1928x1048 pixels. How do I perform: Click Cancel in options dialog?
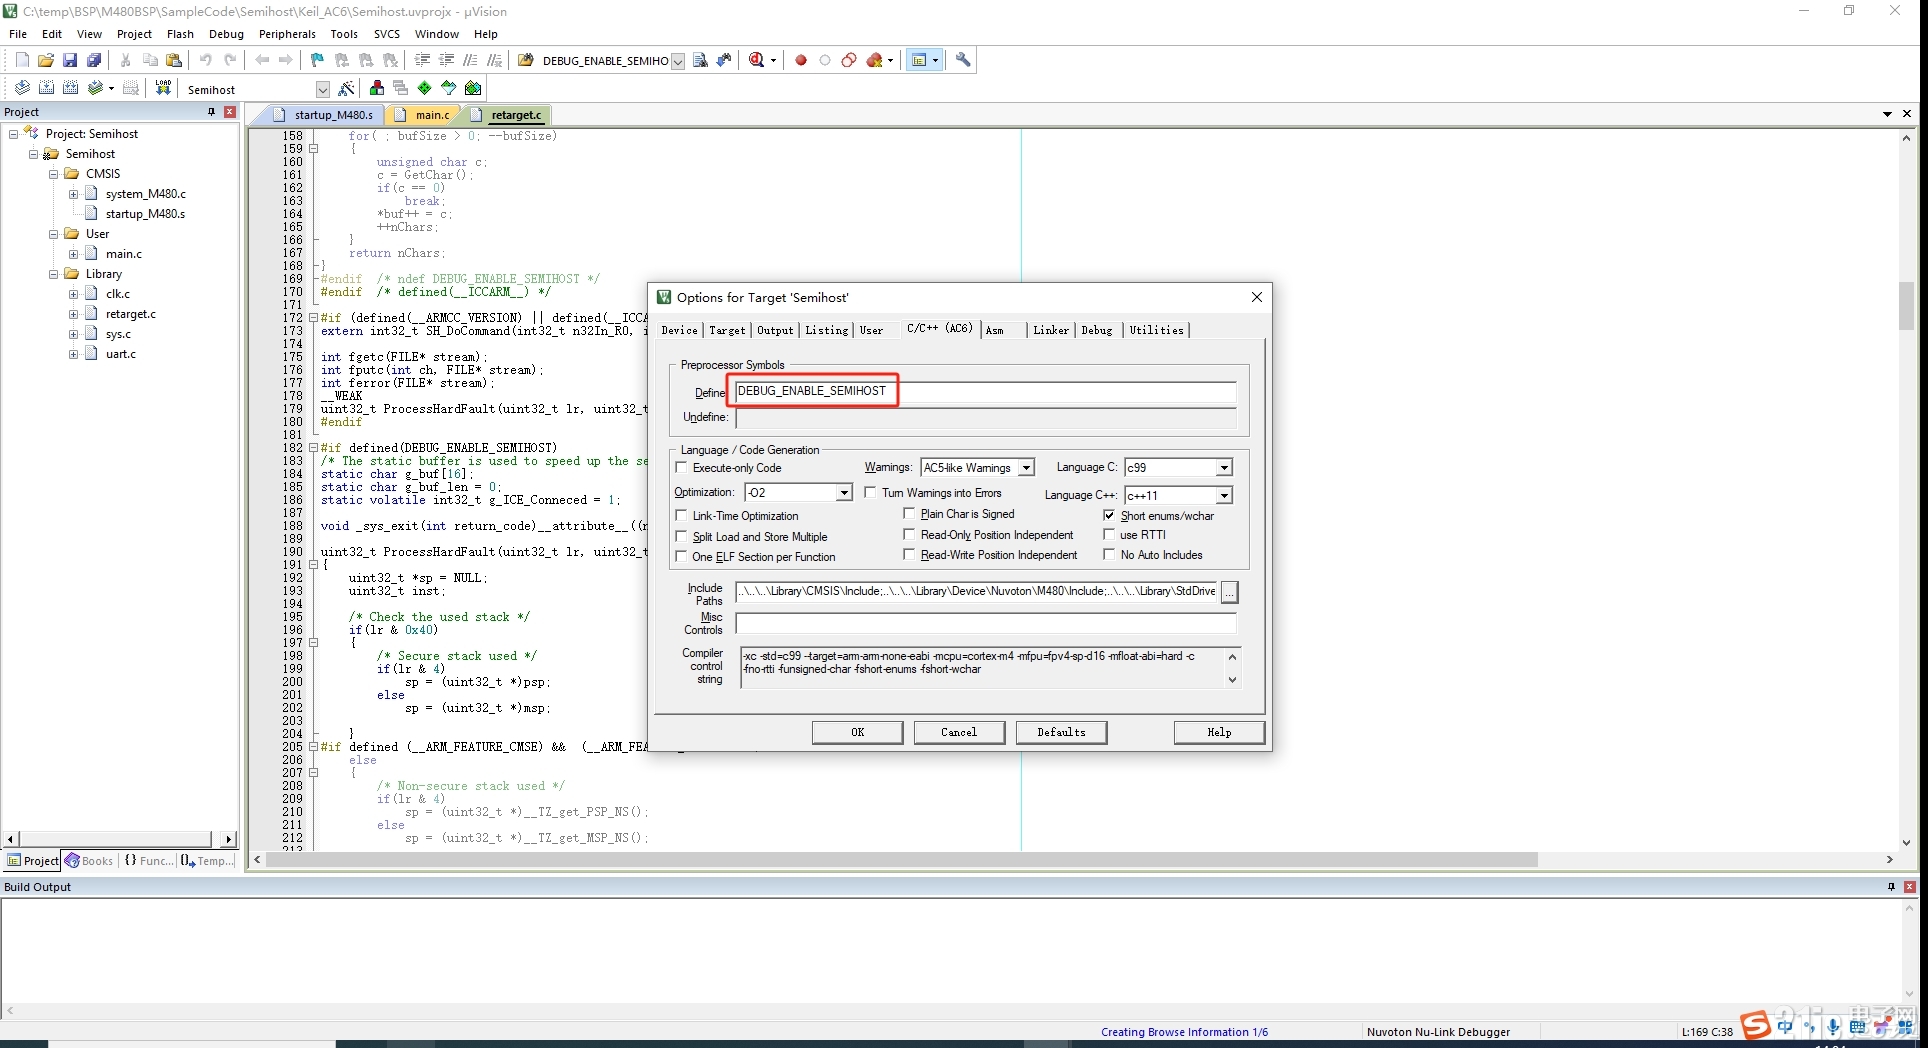point(959,732)
